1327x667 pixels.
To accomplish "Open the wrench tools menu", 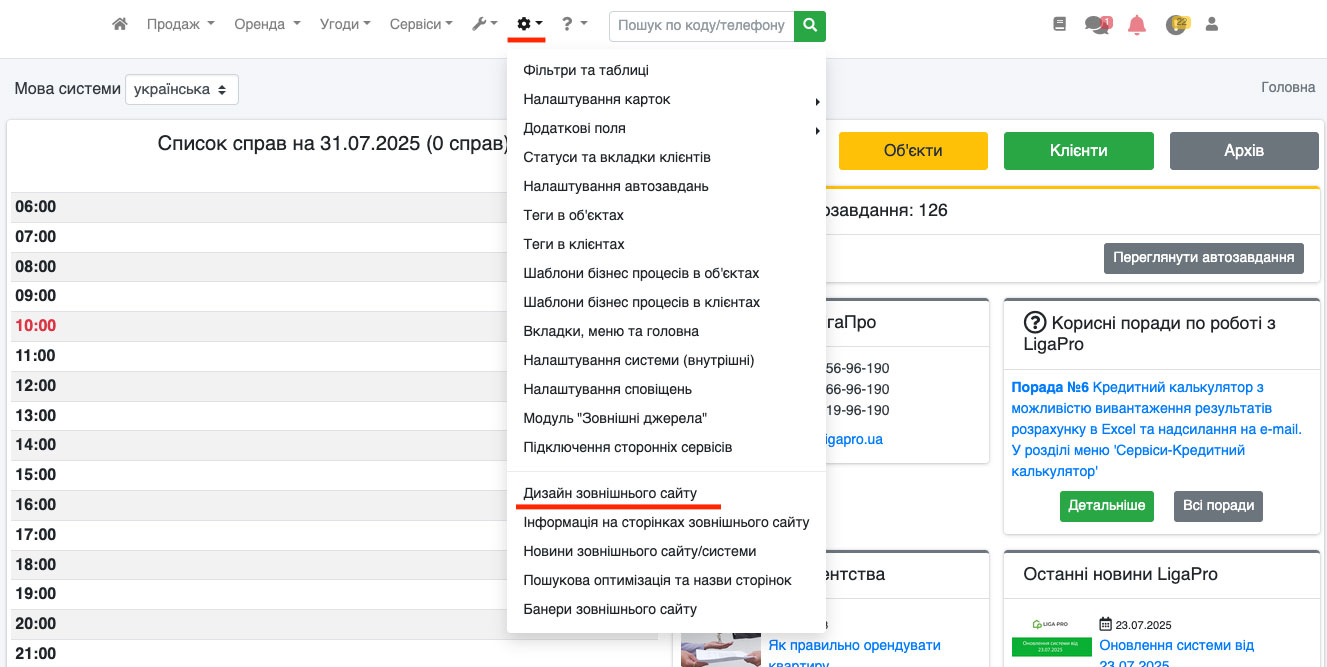I will coord(484,24).
